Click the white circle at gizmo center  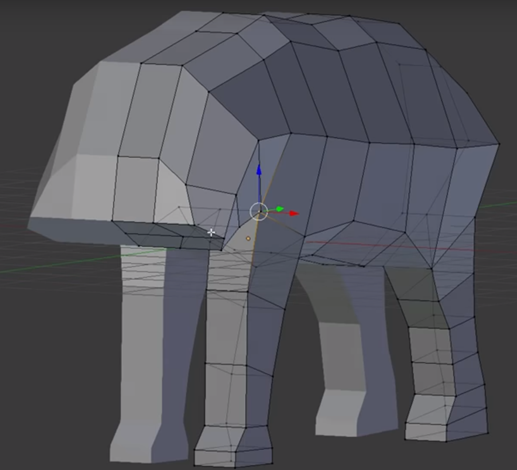click(x=259, y=212)
